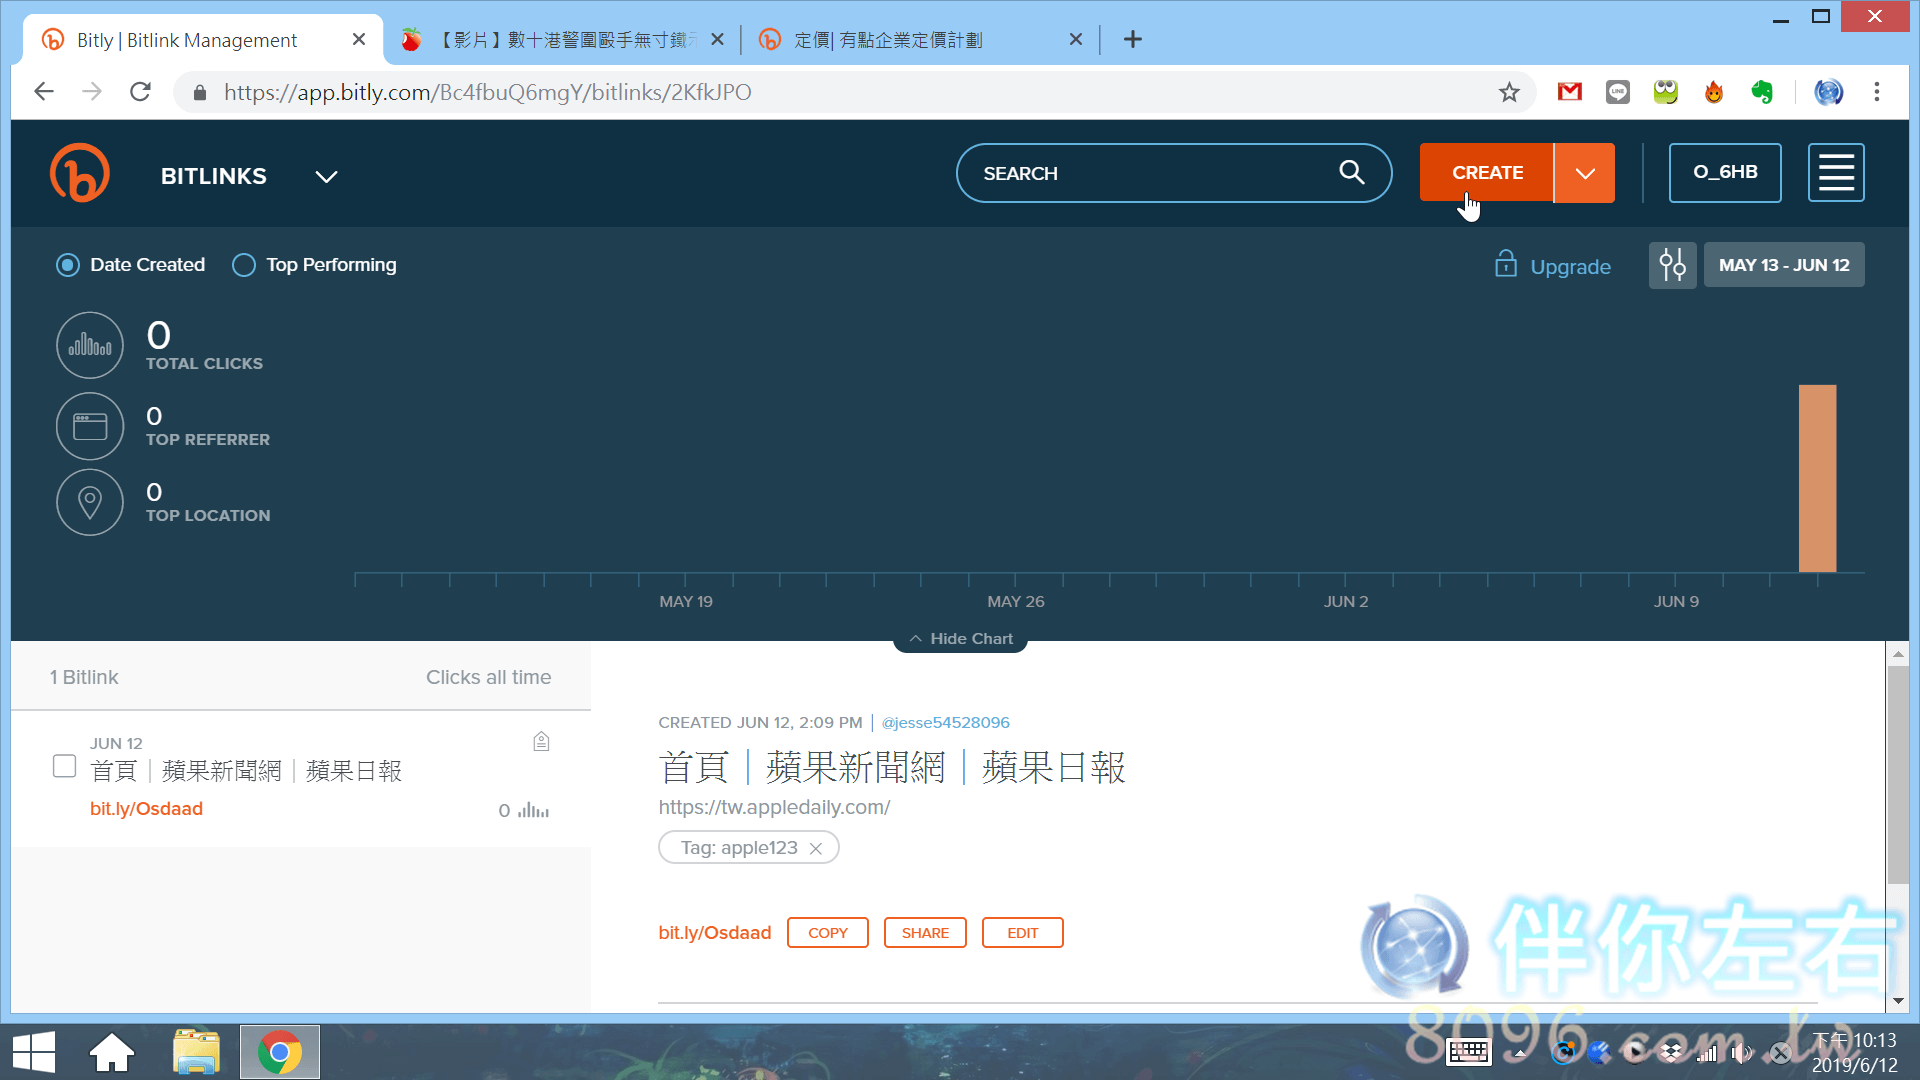Viewport: 1920px width, 1080px height.
Task: Click the clicks bar chart icon in bitlink row
Action: coord(534,811)
